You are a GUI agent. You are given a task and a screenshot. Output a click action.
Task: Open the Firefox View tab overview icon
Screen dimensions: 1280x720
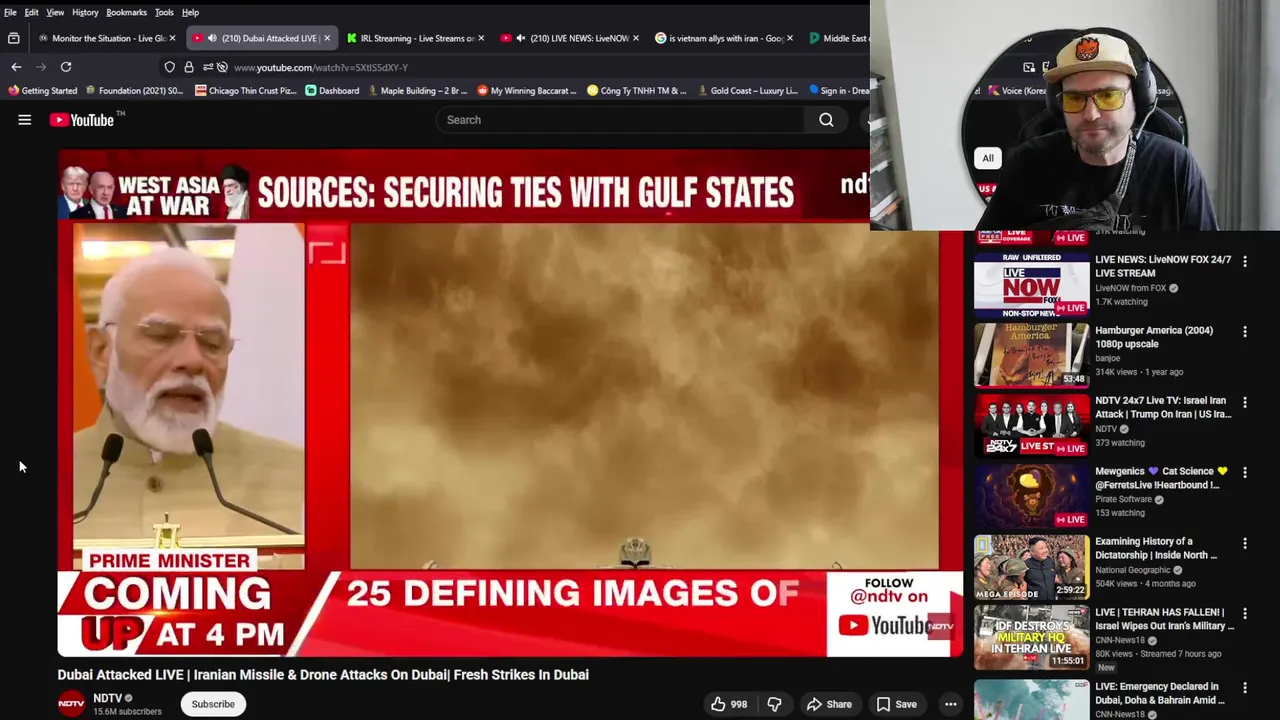coord(14,38)
